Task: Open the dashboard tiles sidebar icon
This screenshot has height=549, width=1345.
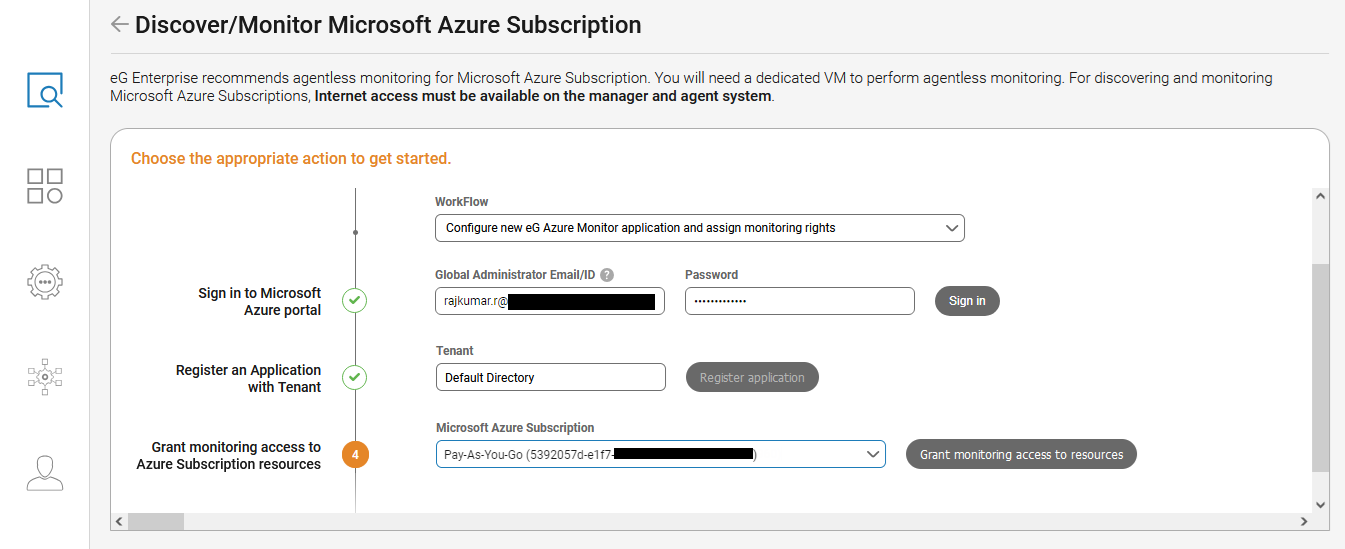Action: click(x=45, y=186)
